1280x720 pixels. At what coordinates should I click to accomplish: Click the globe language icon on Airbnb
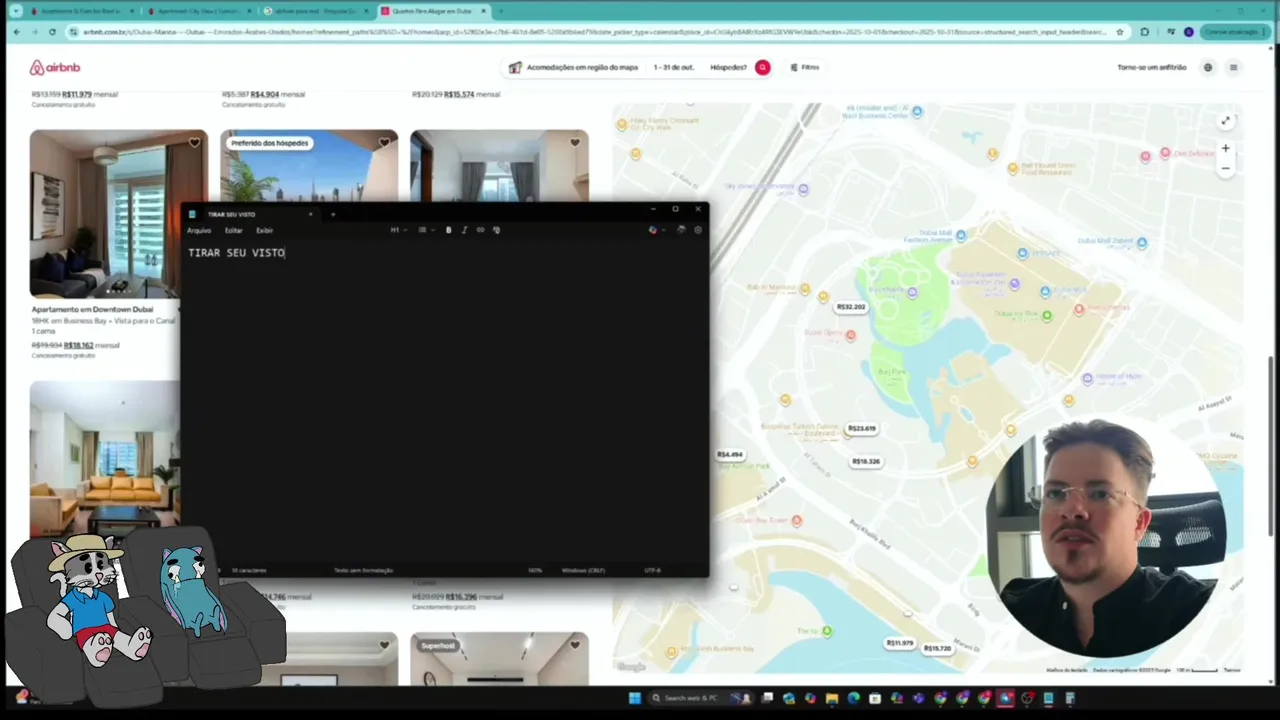tap(1208, 67)
